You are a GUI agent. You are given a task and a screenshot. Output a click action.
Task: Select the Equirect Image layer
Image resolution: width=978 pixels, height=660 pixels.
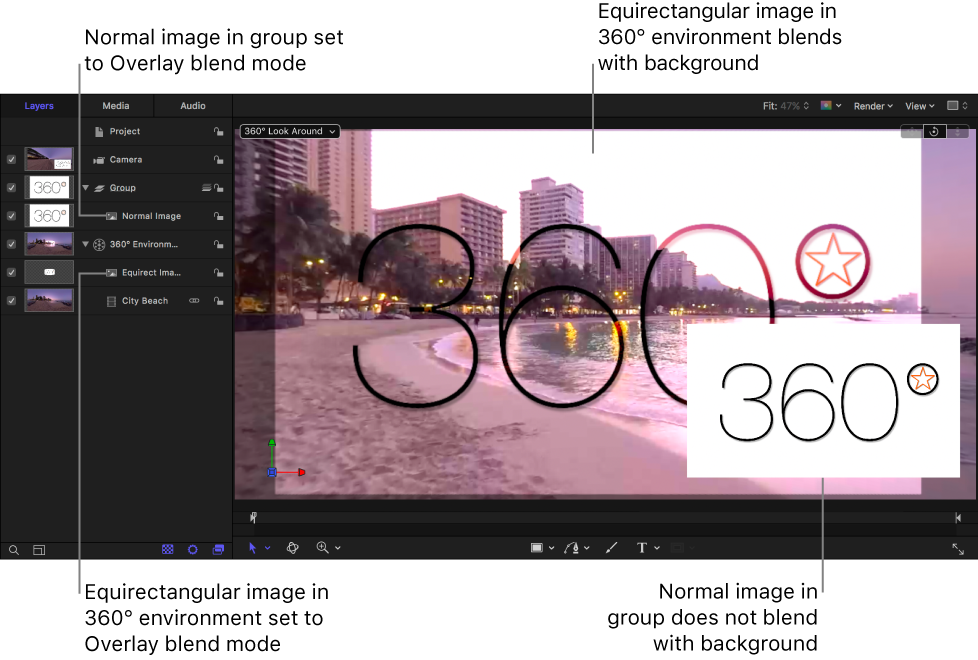pyautogui.click(x=152, y=272)
